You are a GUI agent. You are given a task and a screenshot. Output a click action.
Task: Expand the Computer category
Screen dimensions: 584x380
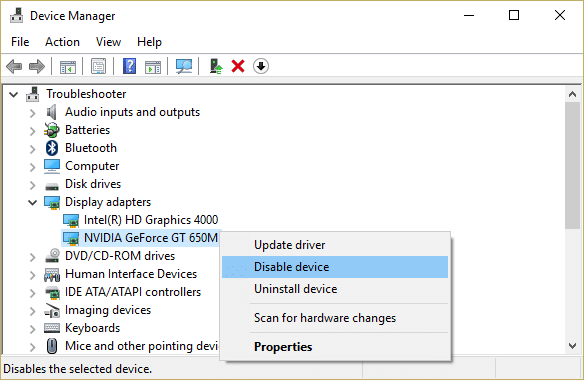tap(33, 167)
